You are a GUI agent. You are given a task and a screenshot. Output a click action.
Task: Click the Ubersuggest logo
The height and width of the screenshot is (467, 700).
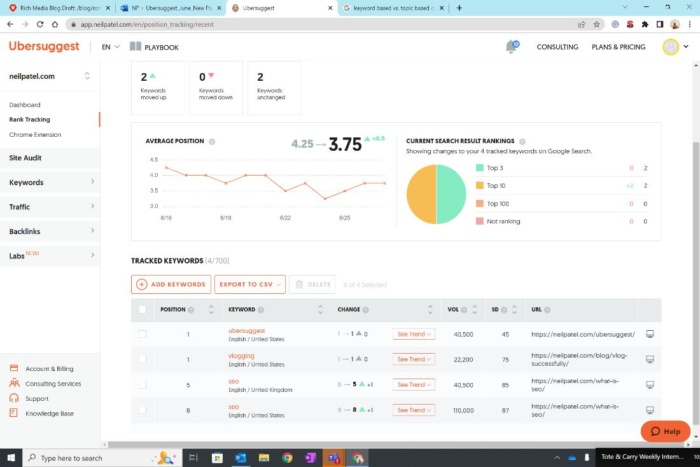[x=44, y=46]
